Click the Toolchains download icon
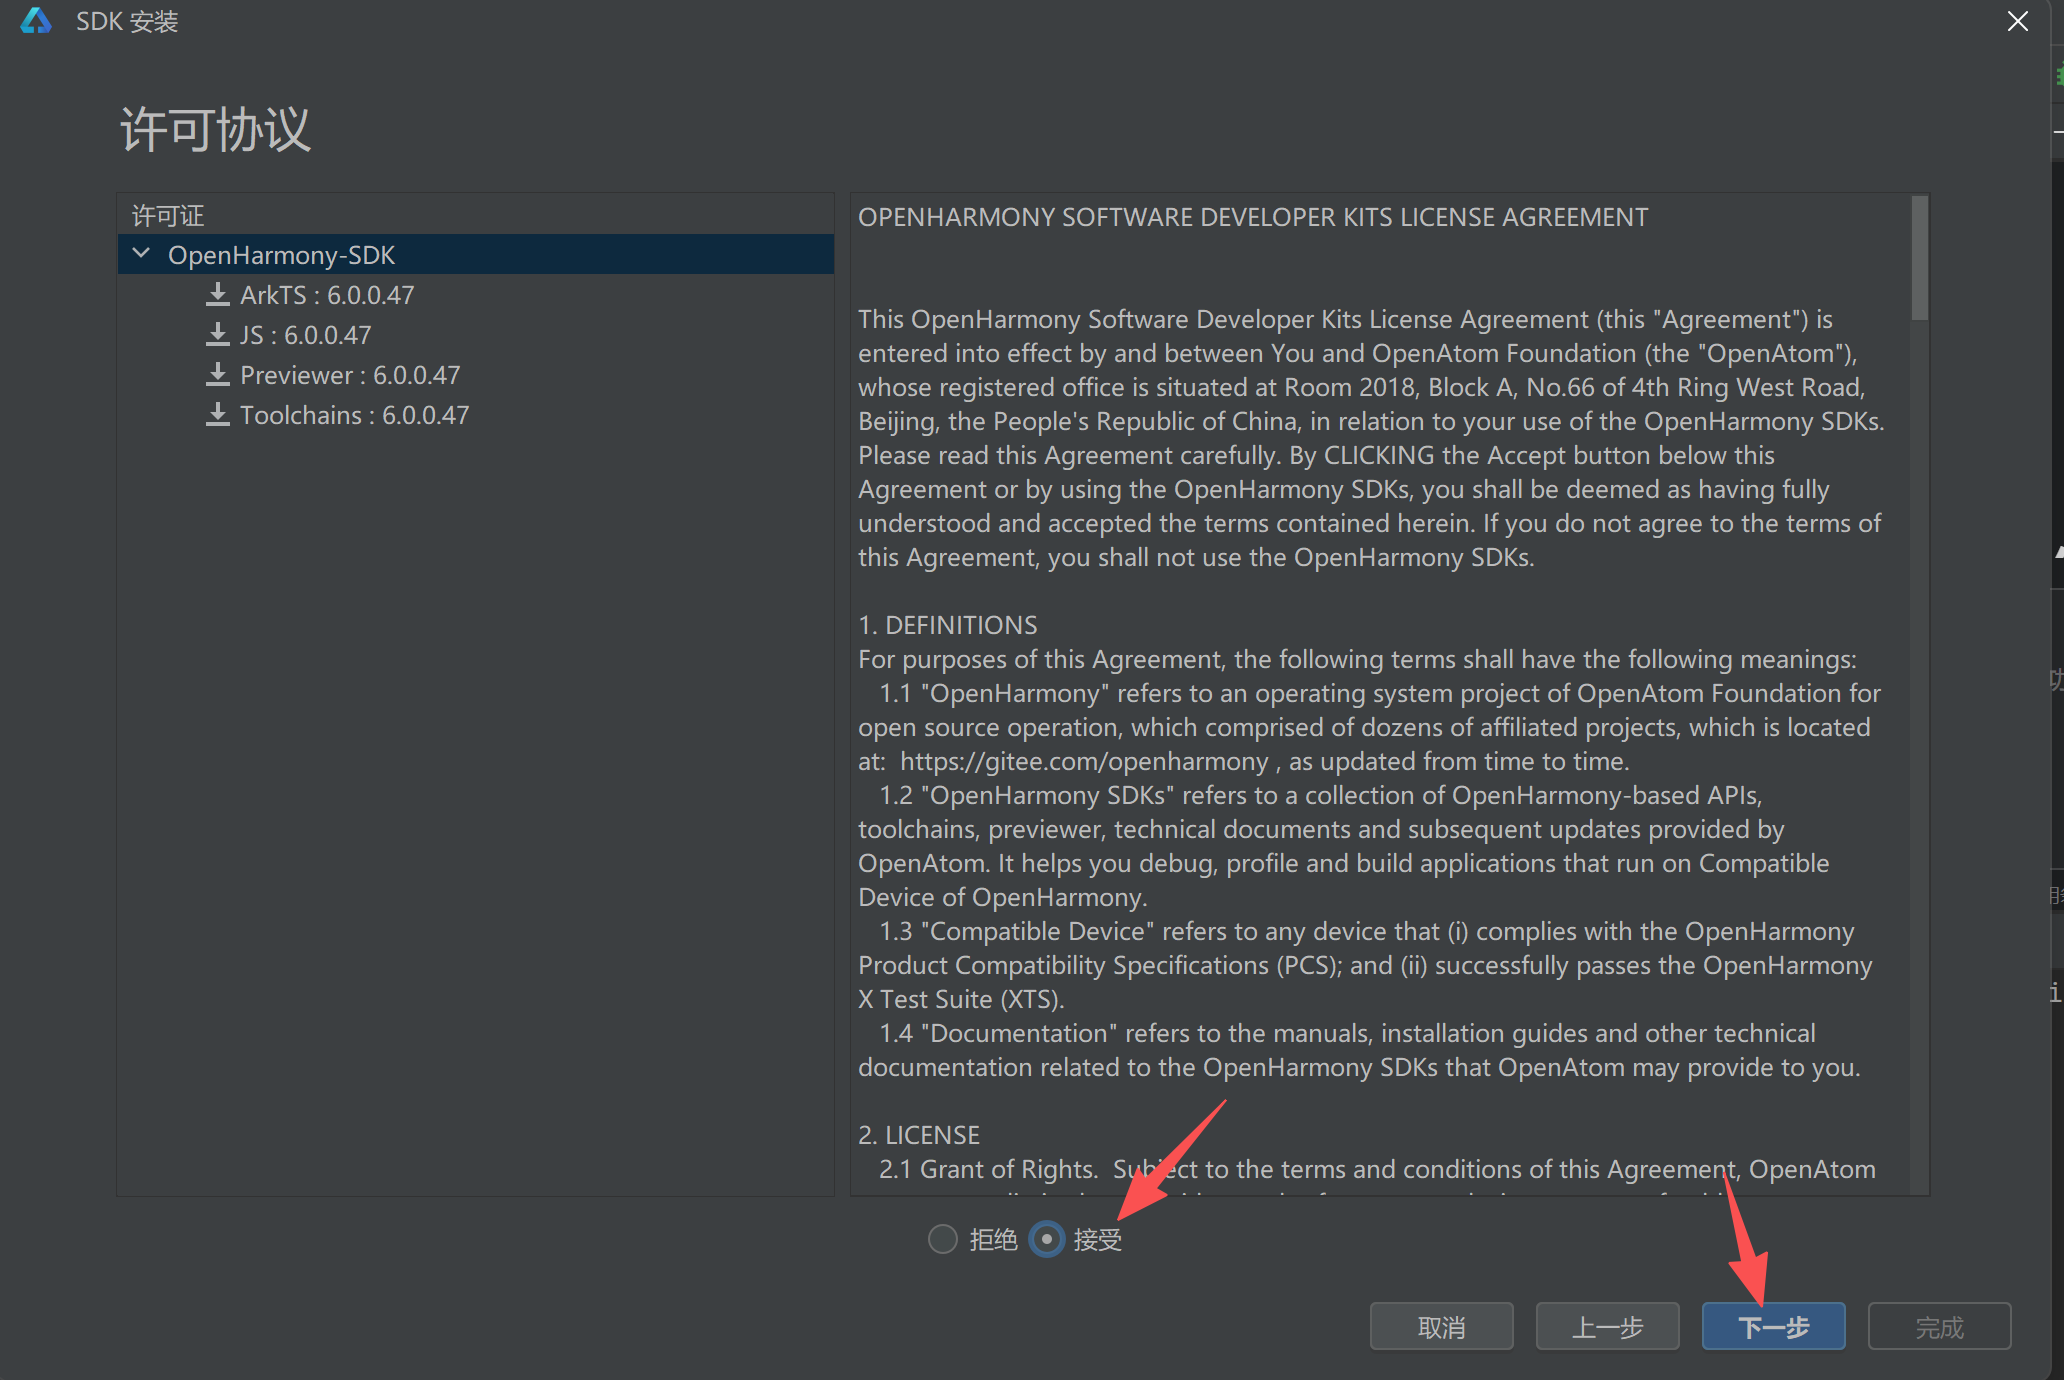Screen dimensions: 2064x1380 point(217,415)
